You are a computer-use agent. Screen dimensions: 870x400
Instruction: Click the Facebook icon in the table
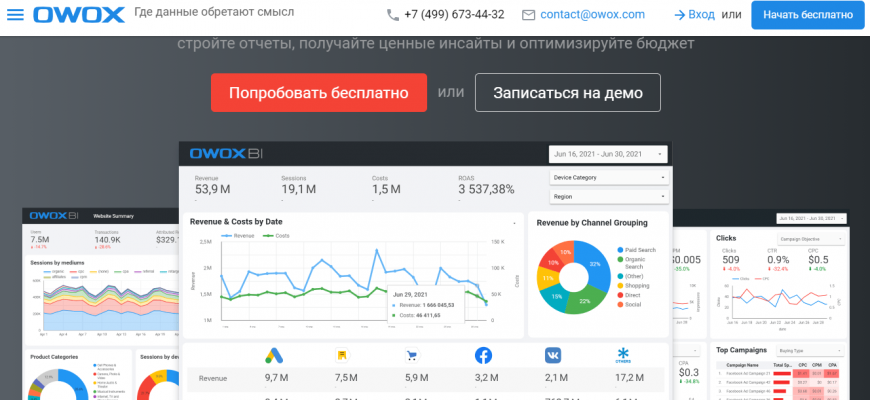(x=483, y=355)
